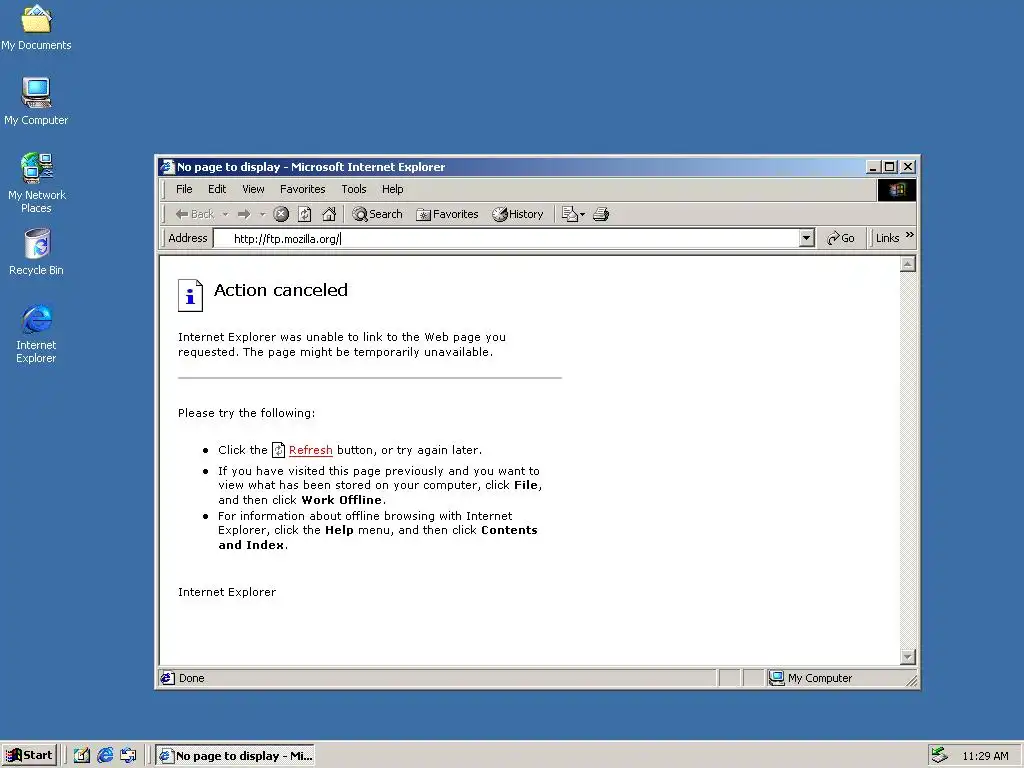Open the Forward history dropdown arrow
The width and height of the screenshot is (1024, 768).
coord(263,214)
